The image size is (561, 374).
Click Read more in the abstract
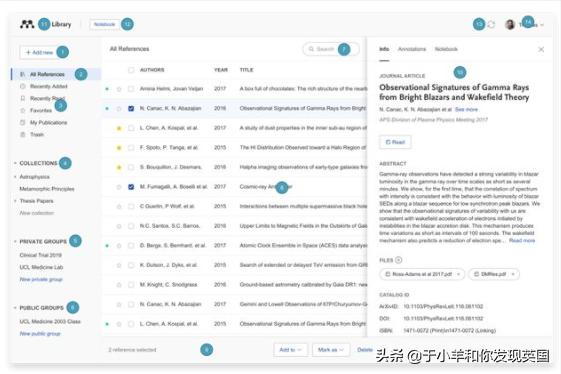click(522, 241)
